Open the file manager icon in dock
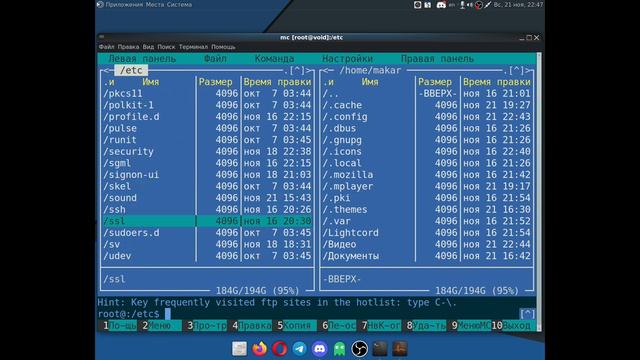 point(239,349)
